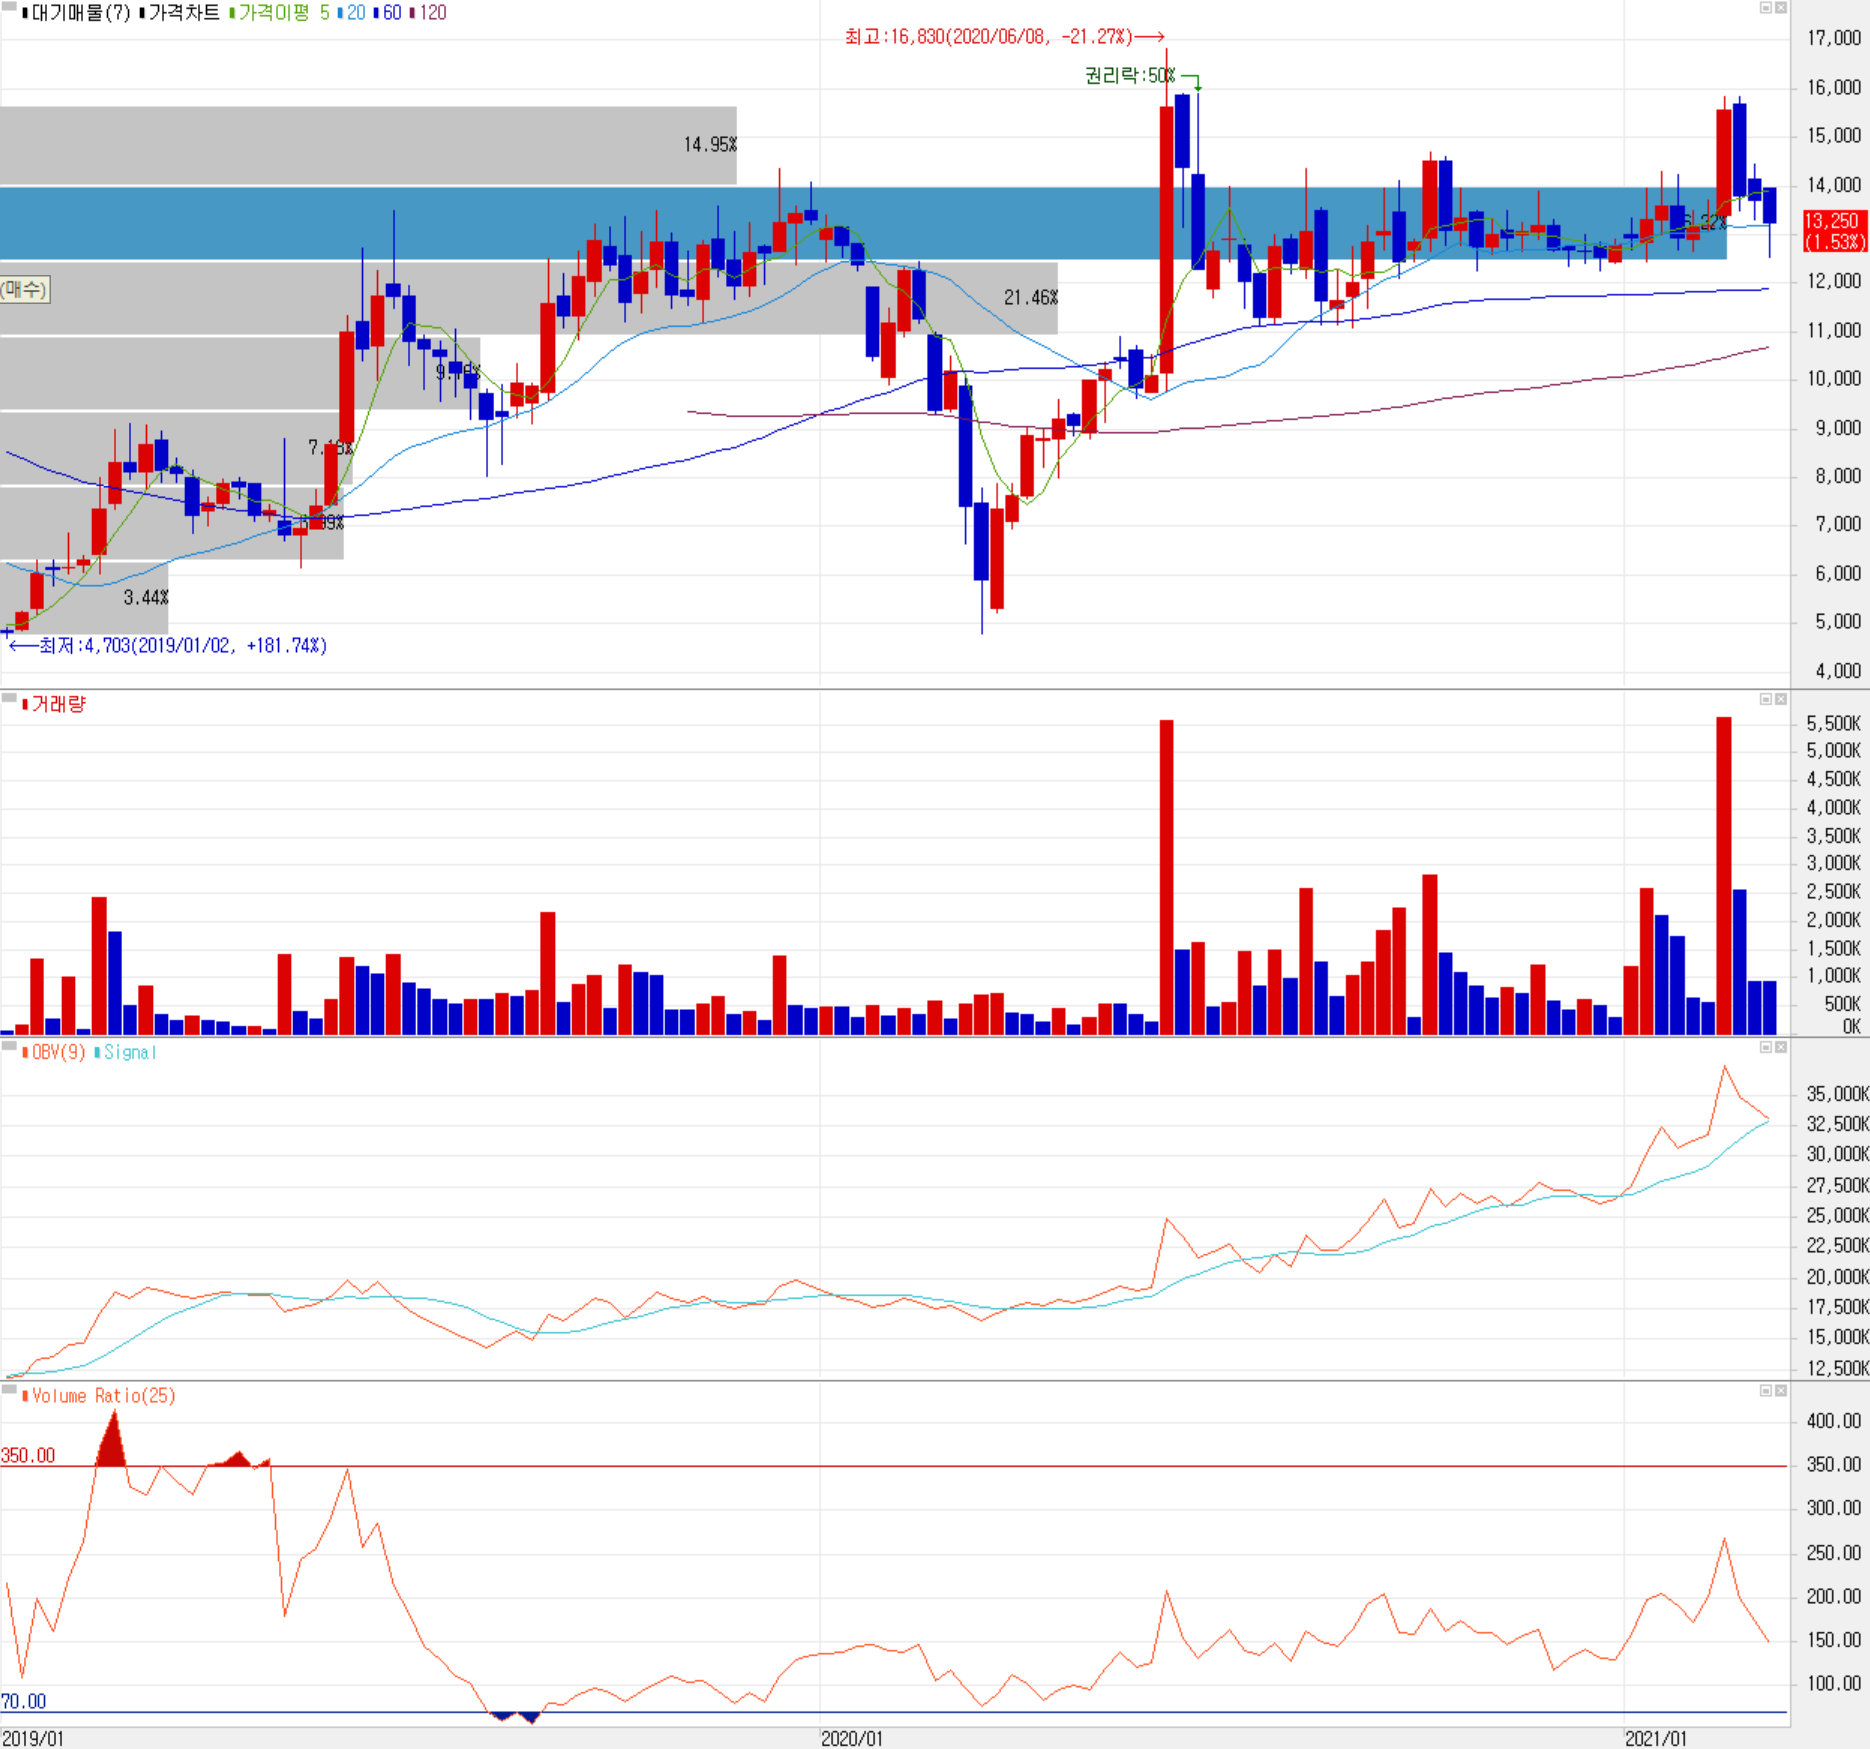Click the 60-period moving average label
Screen dimensions: 1870x1749
click(x=389, y=13)
